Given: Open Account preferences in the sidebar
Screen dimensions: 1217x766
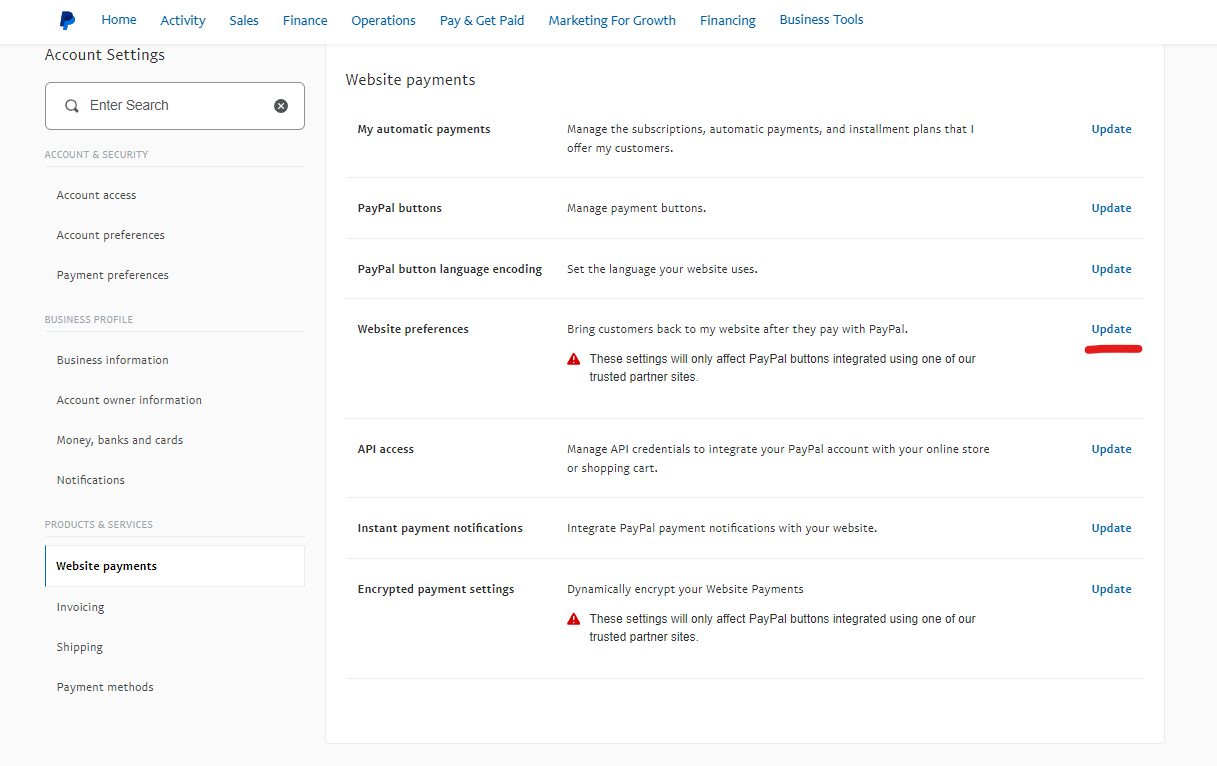Looking at the screenshot, I should click(x=111, y=235).
